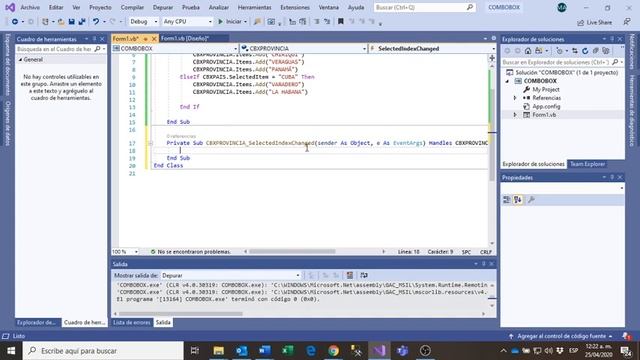The height and width of the screenshot is (360, 640).
Task: Click the feedback icon beside Live Share
Action: click(x=627, y=22)
